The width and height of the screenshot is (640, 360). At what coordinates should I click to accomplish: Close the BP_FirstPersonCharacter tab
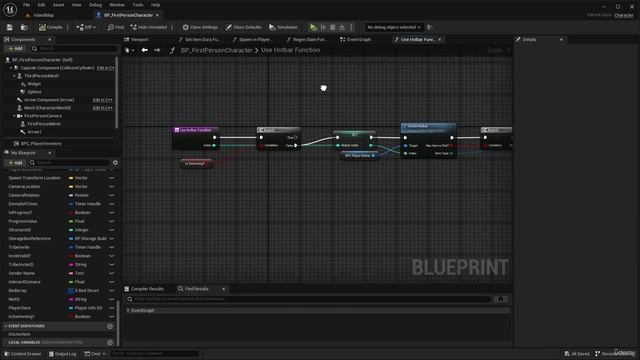click(x=158, y=15)
